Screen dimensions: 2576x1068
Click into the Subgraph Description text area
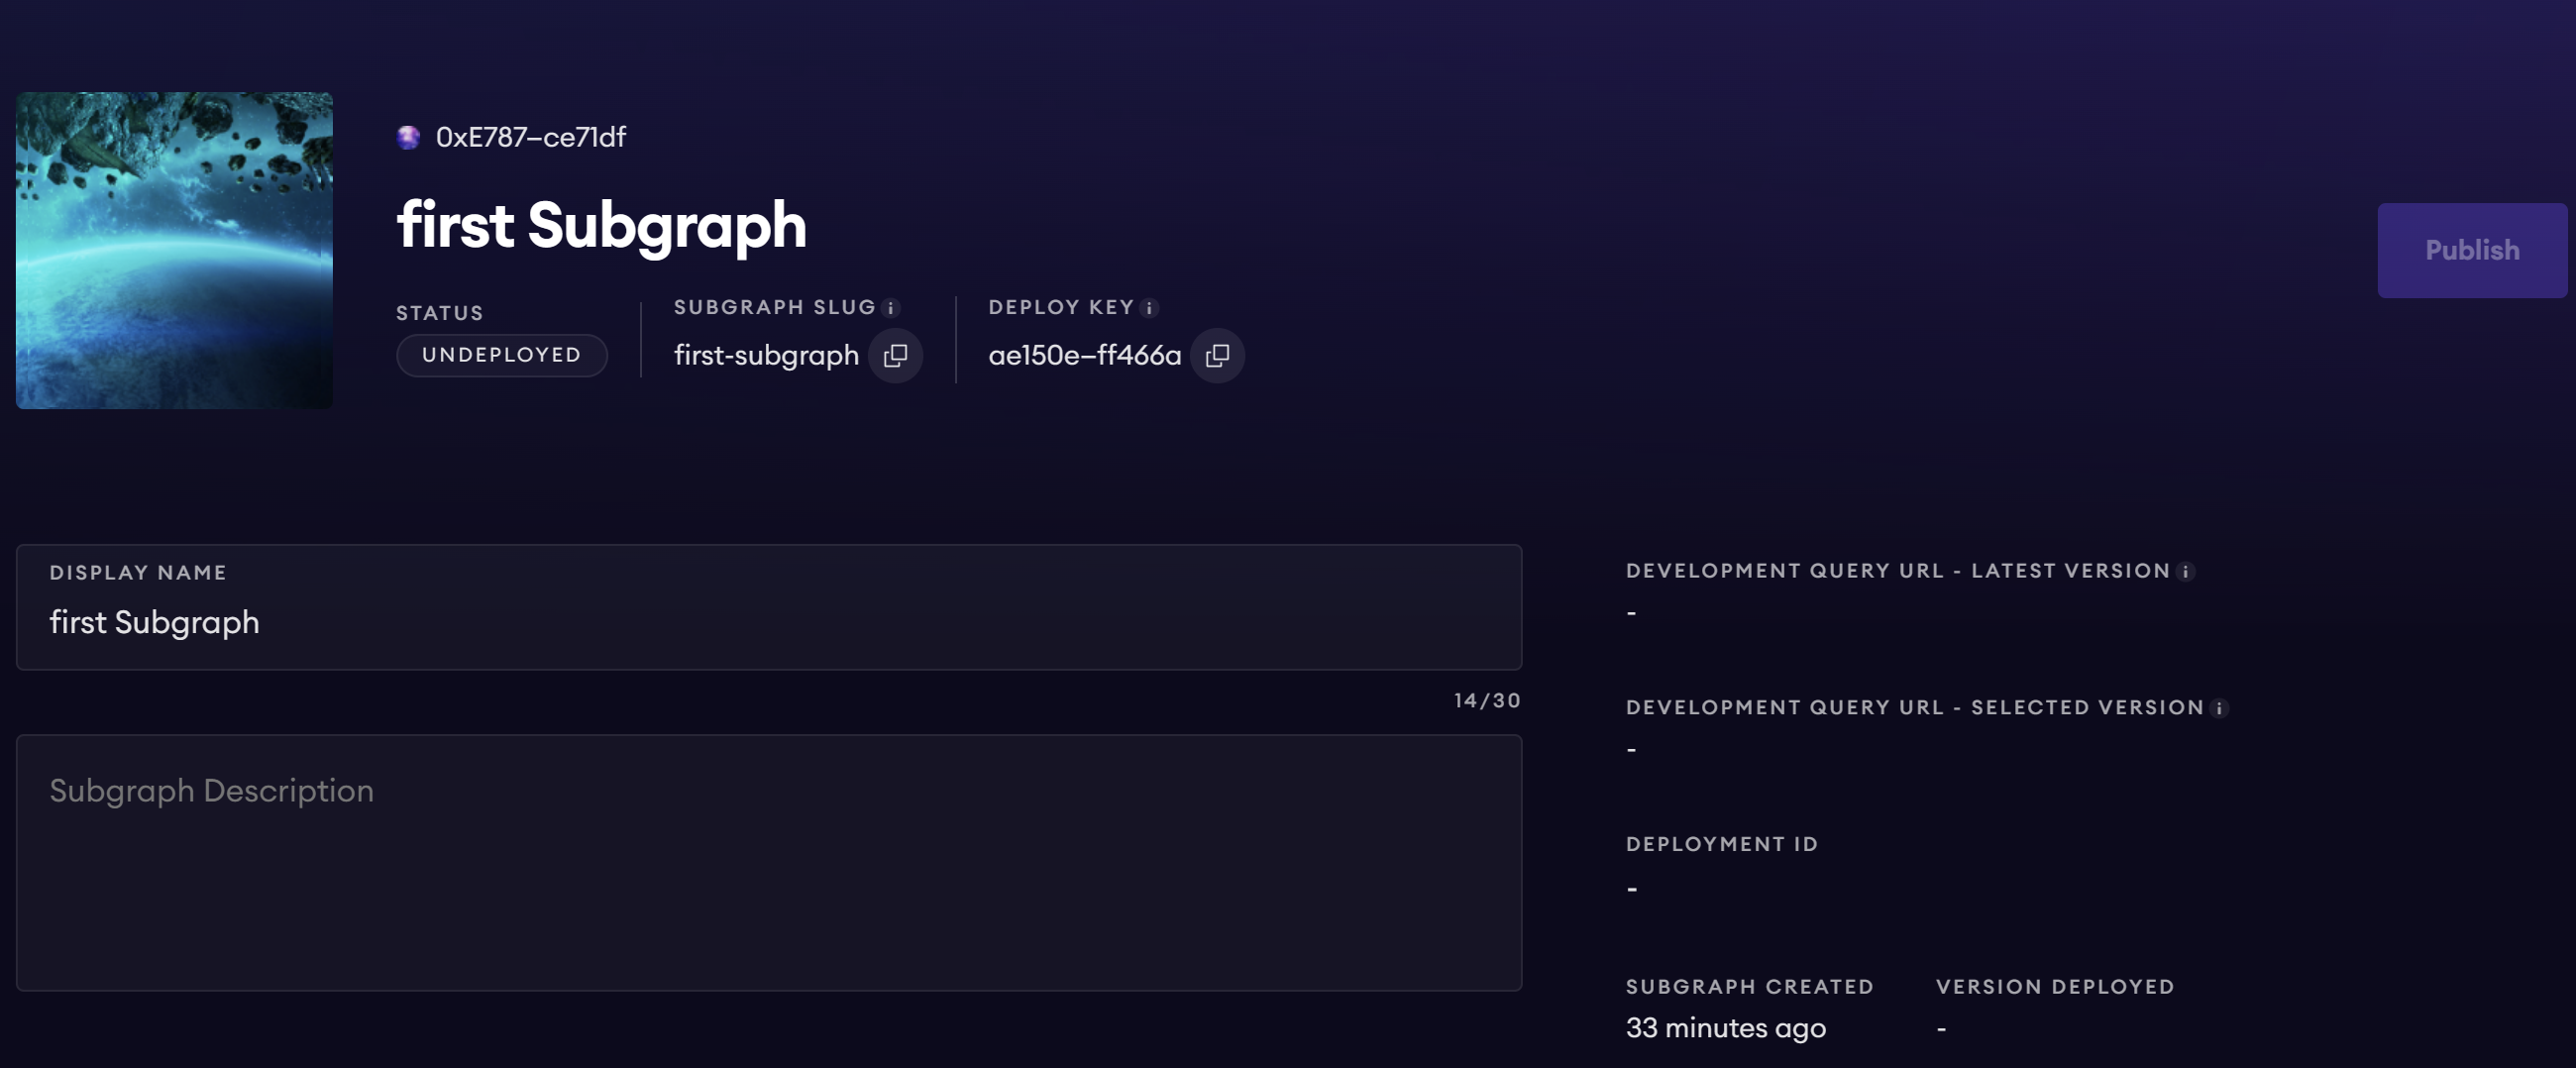coord(768,862)
